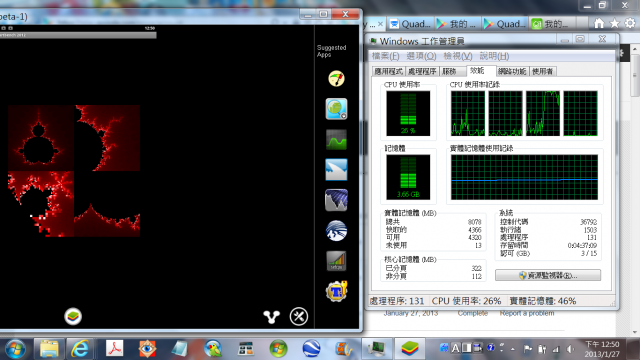Click the Mandelbrot fractal image in BlueStacks
The height and width of the screenshot is (360, 640).
(74, 171)
